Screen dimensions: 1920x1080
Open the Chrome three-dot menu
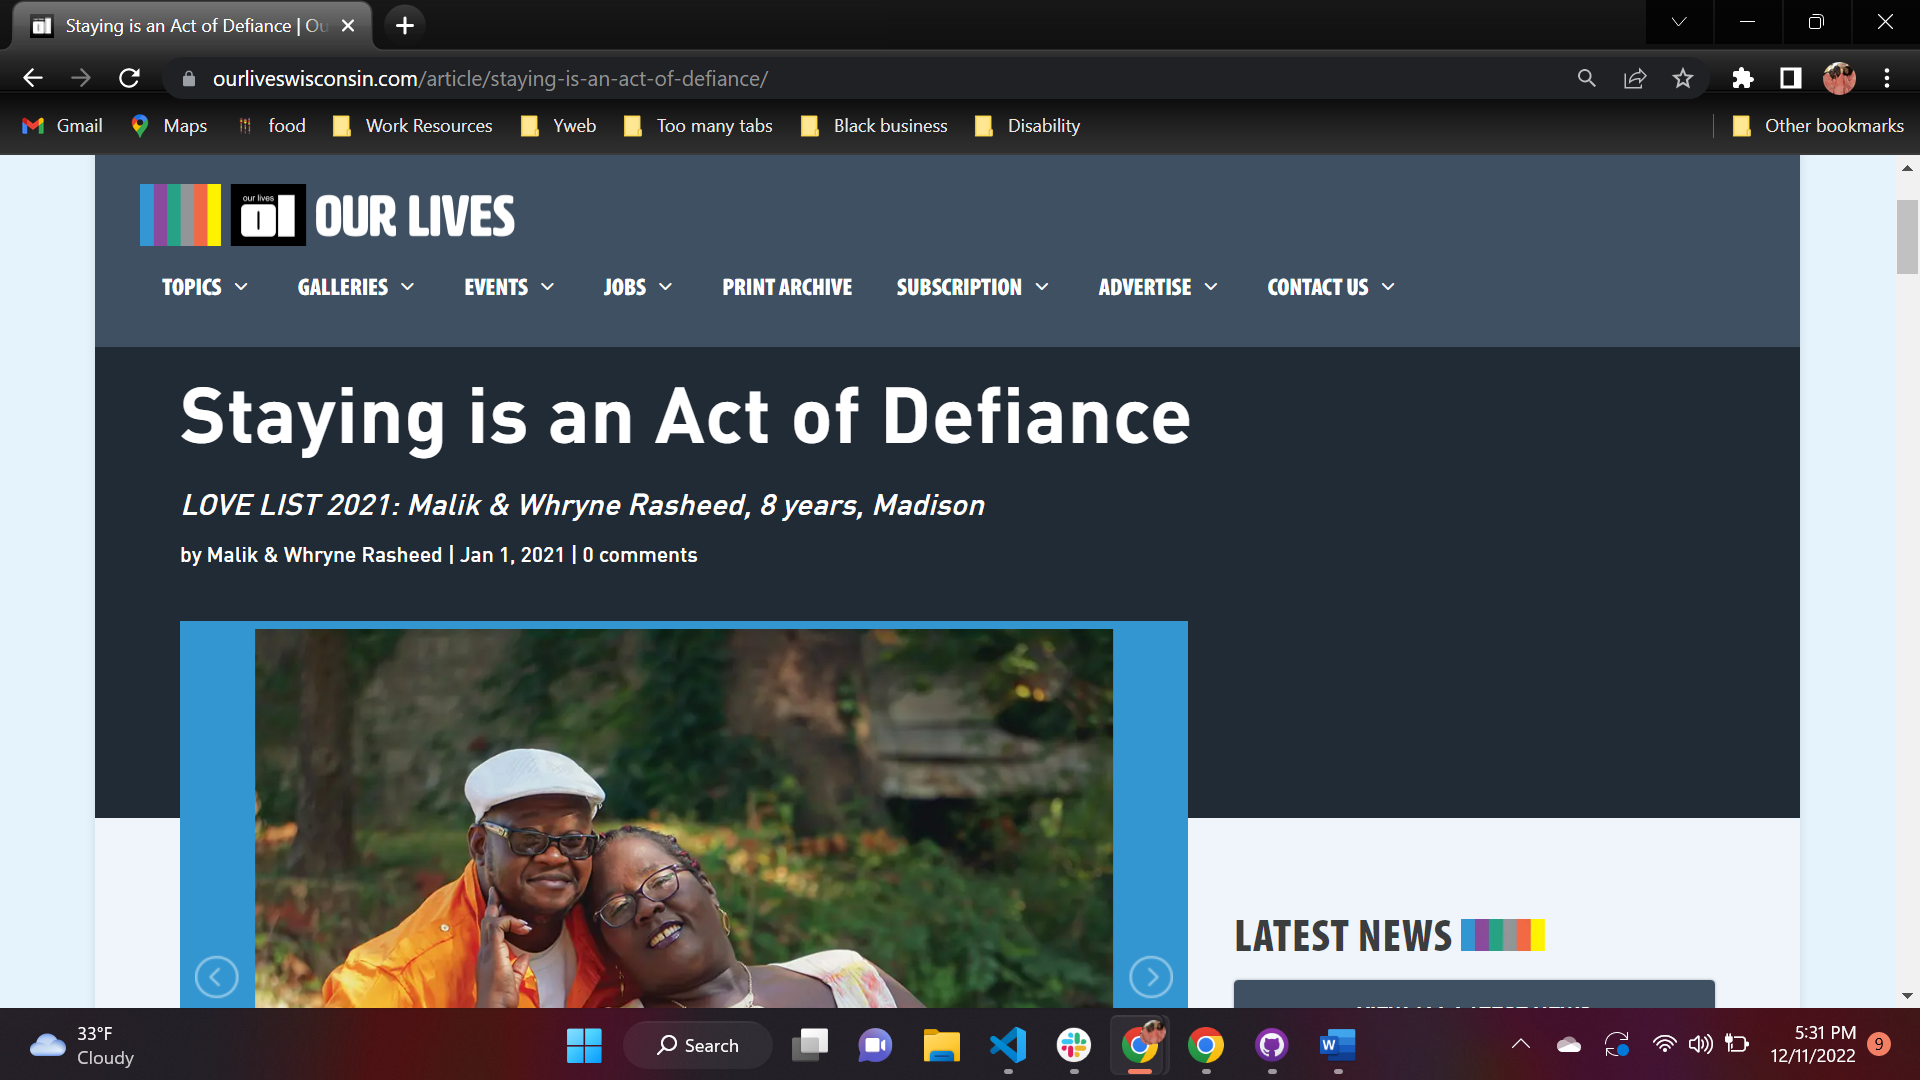(x=1887, y=78)
